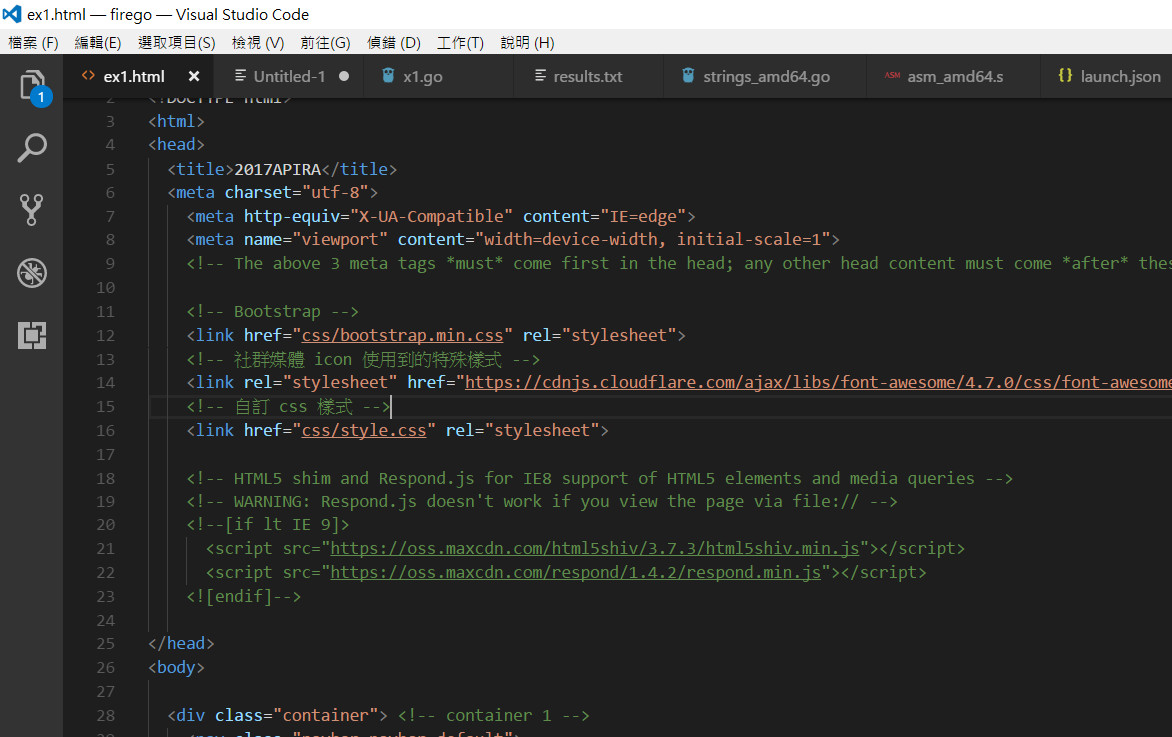Open the Search sidebar icon

pyautogui.click(x=32, y=148)
